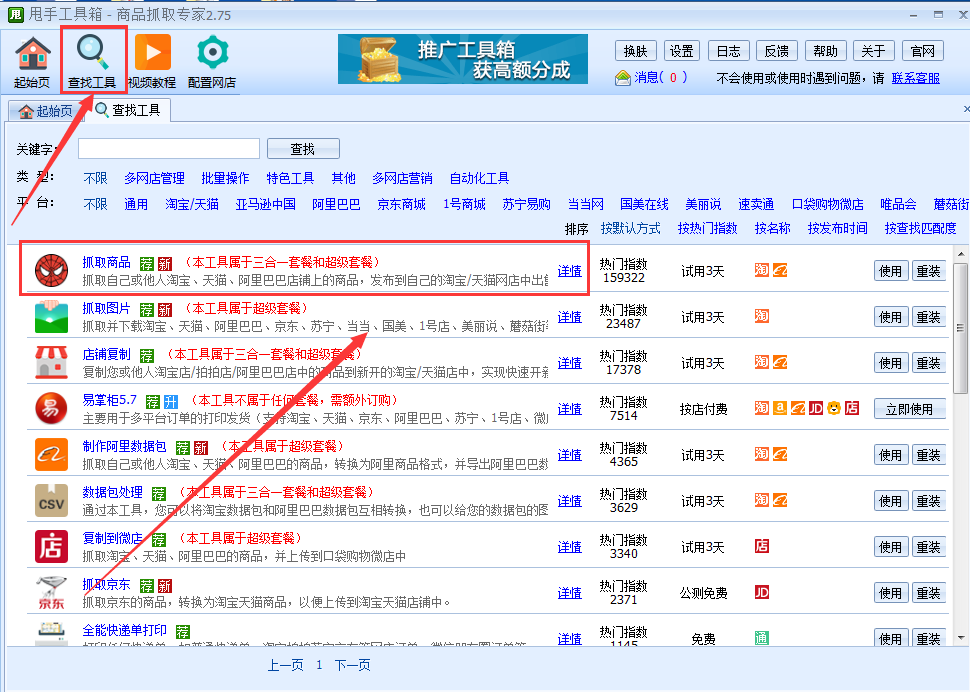Click the red 易 icon for 易掌柜5.7
The image size is (970, 692).
pyautogui.click(x=51, y=409)
